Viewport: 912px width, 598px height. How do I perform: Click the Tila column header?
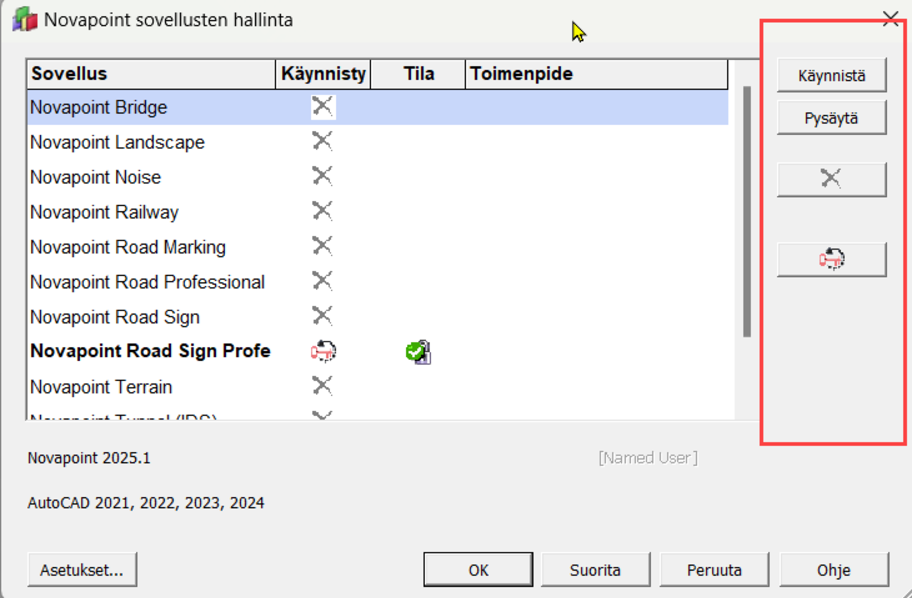click(418, 74)
